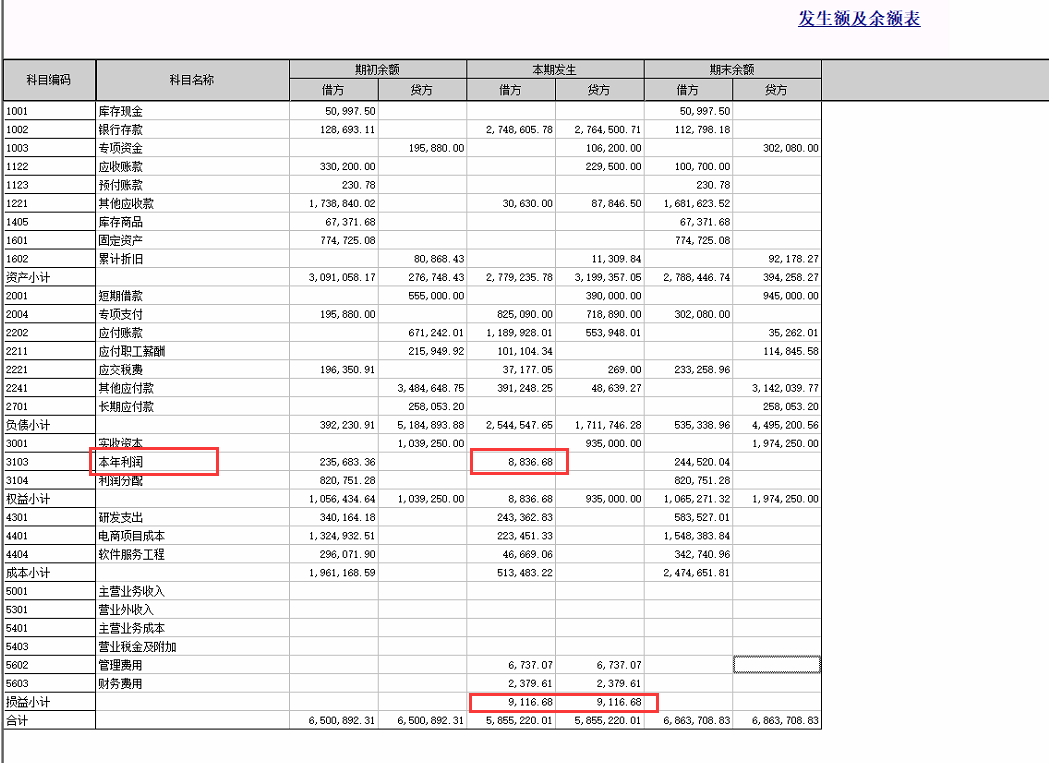Select asset subtotal value 3,091,058.17
Image resolution: width=1049 pixels, height=763 pixels.
click(342, 277)
